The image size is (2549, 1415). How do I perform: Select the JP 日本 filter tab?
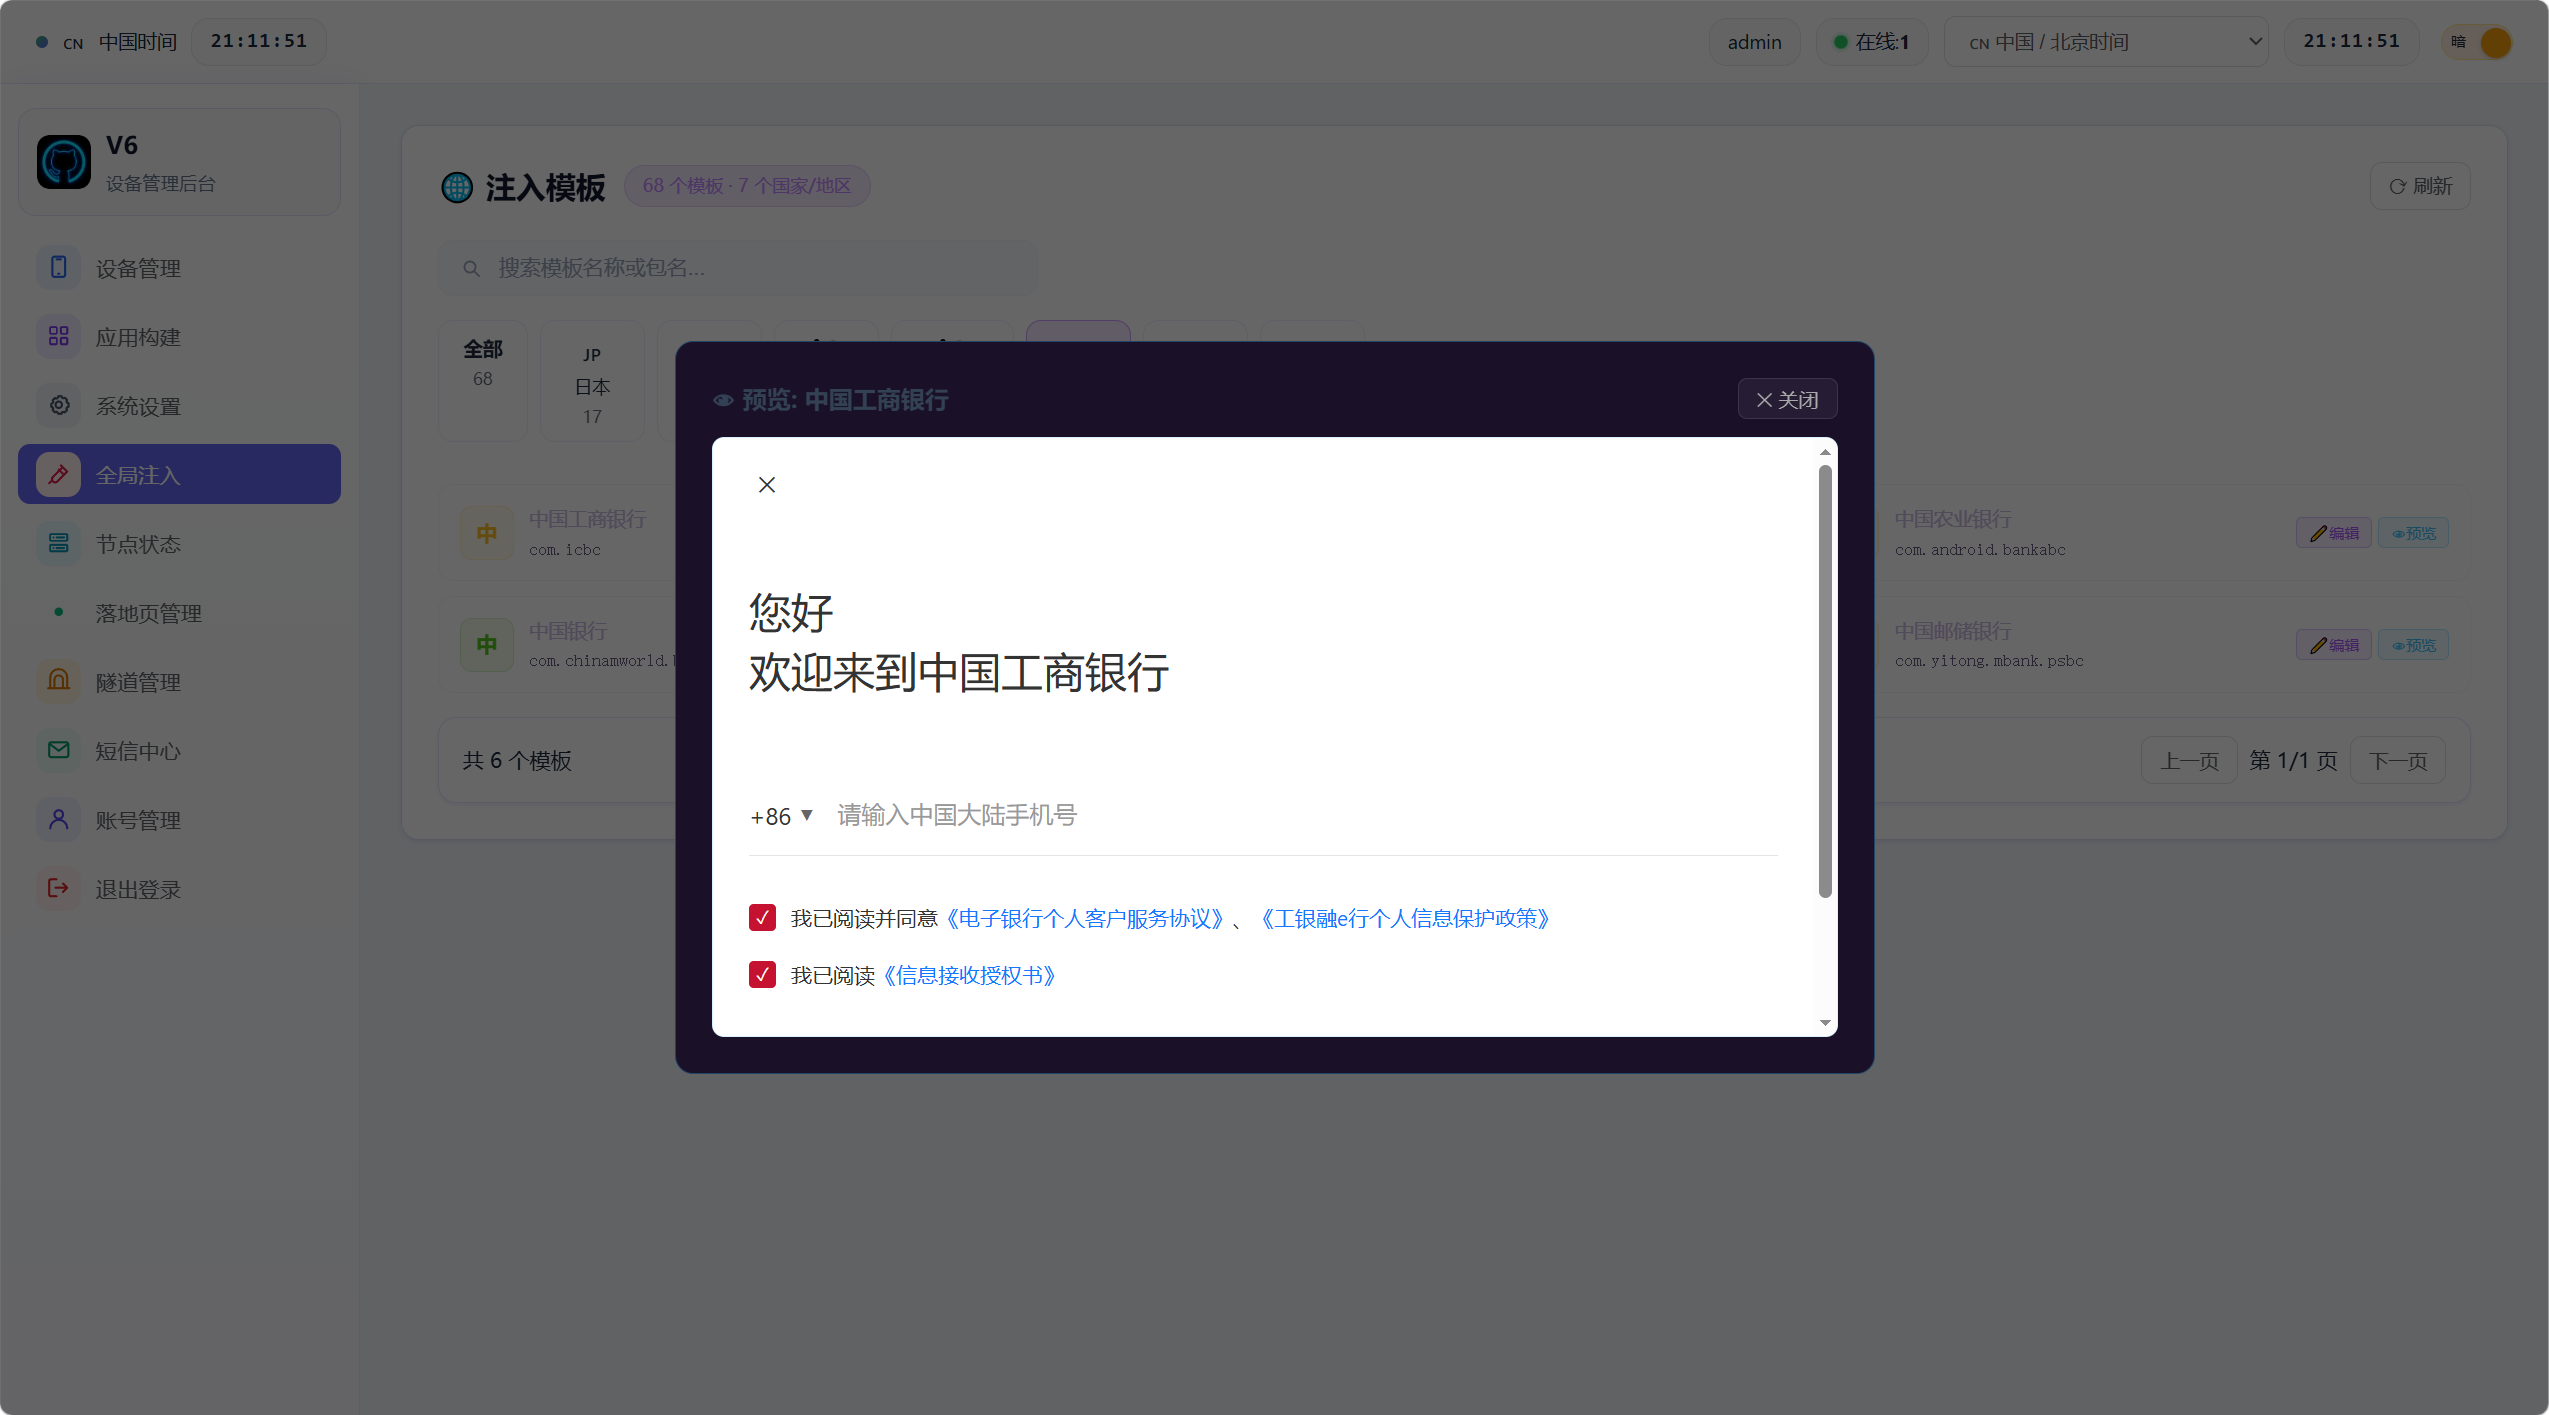pyautogui.click(x=593, y=381)
